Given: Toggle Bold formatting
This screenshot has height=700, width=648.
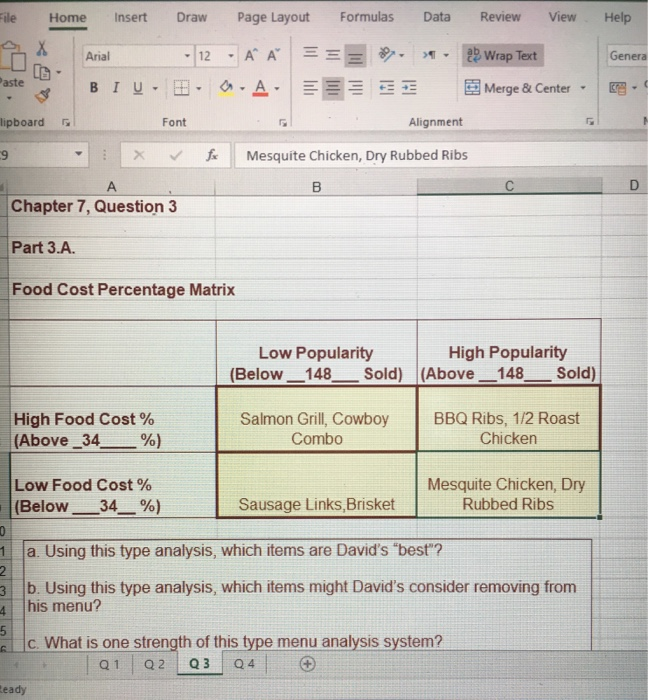Looking at the screenshot, I should [x=94, y=88].
